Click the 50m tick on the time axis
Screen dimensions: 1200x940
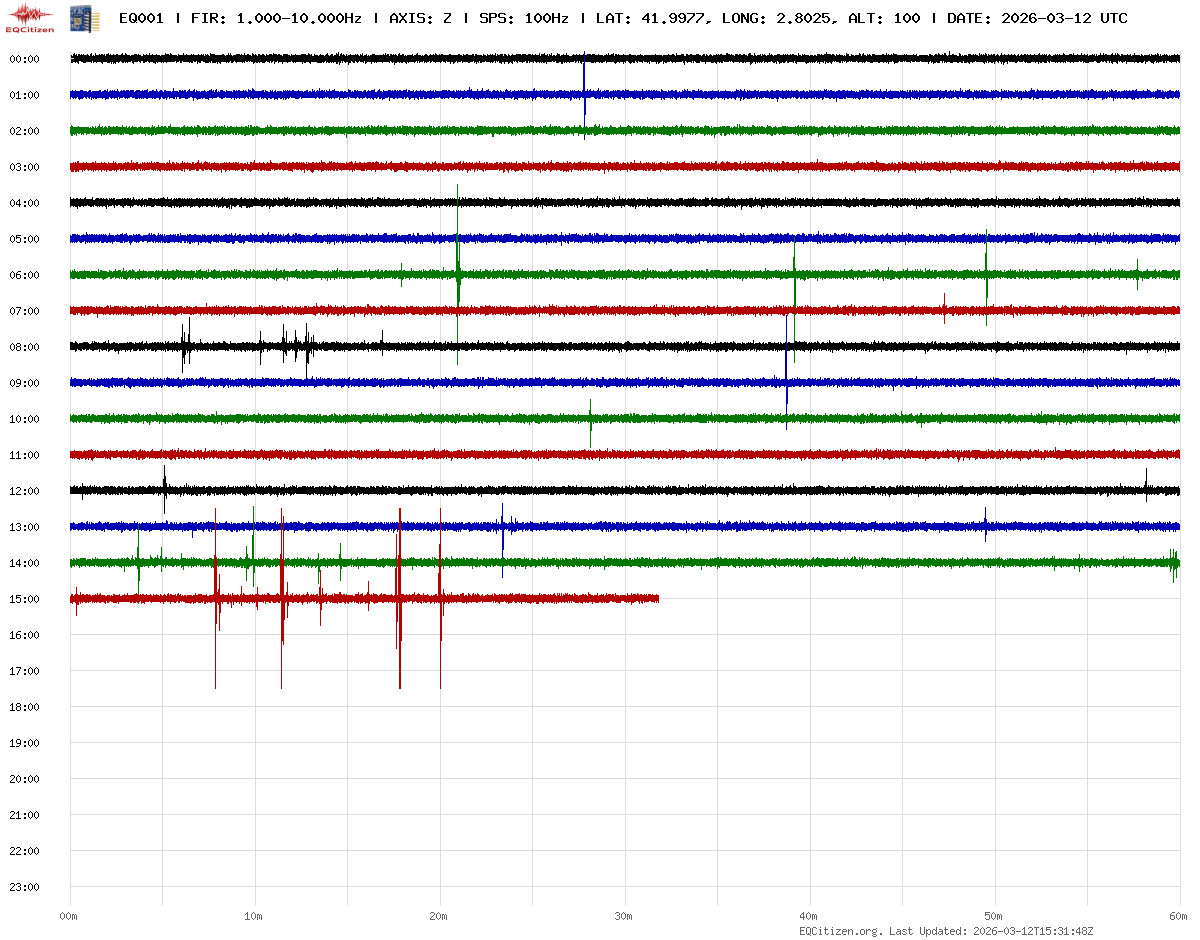click(x=994, y=916)
